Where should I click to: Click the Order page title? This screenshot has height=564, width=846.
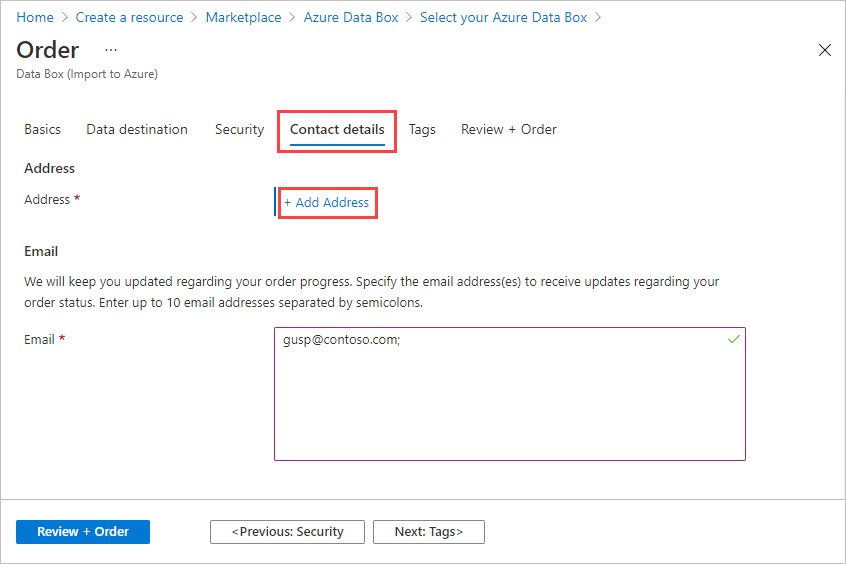(48, 50)
